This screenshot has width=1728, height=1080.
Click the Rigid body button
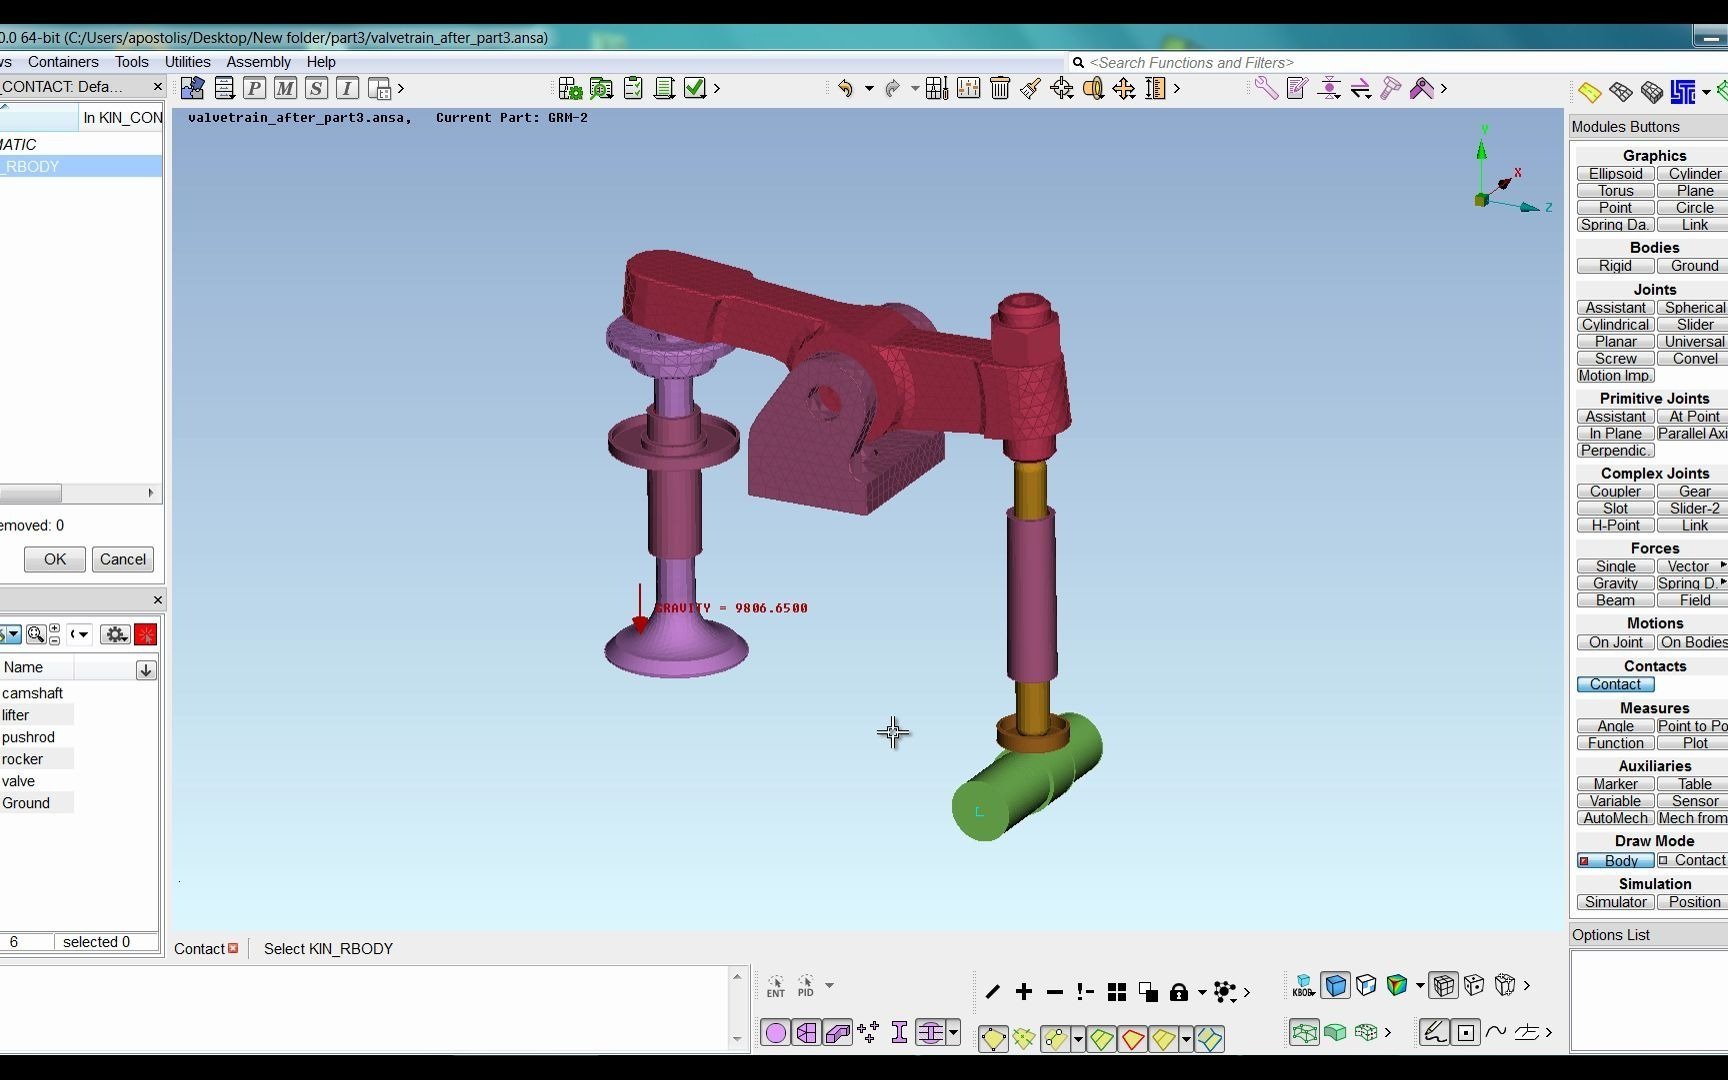point(1615,266)
